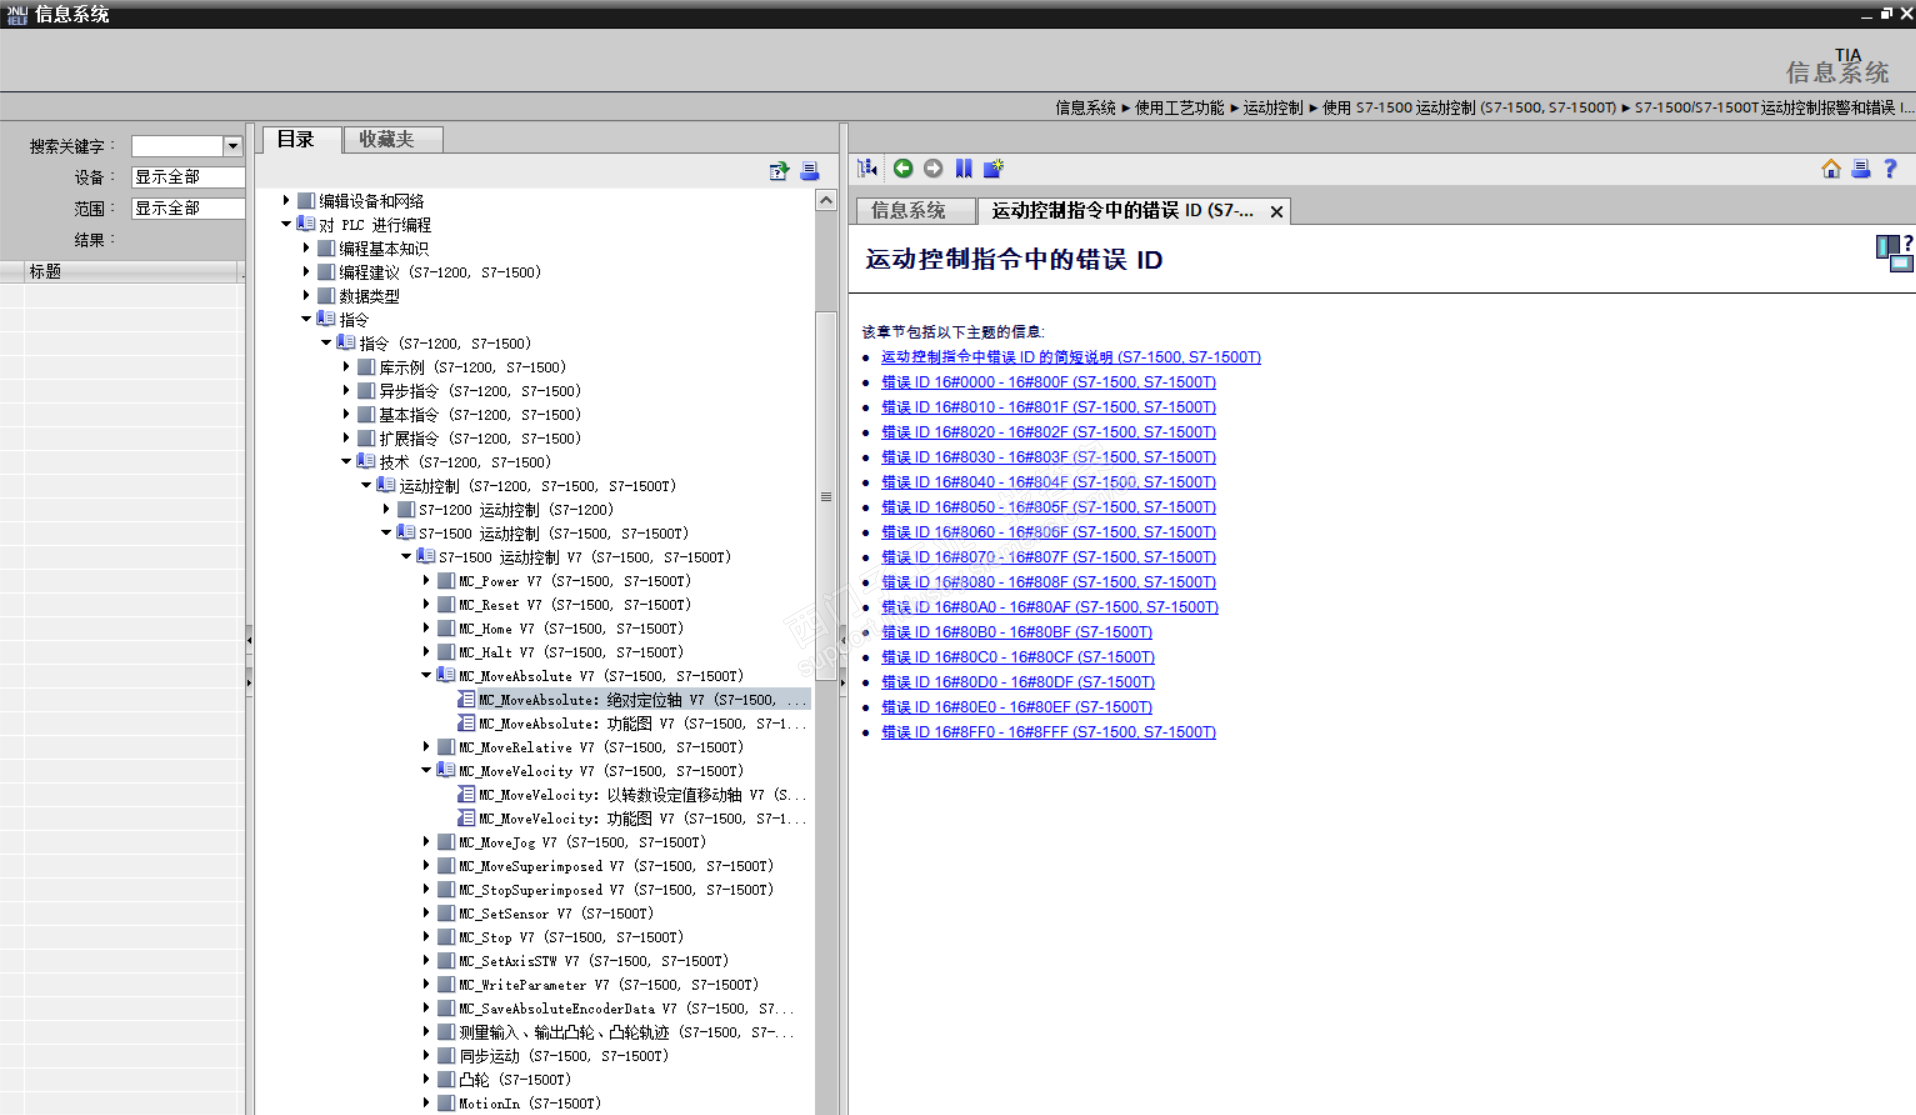Screen dimensions: 1916x1115
Task: Select tree item MC_MoveJog V7
Action: [582, 842]
